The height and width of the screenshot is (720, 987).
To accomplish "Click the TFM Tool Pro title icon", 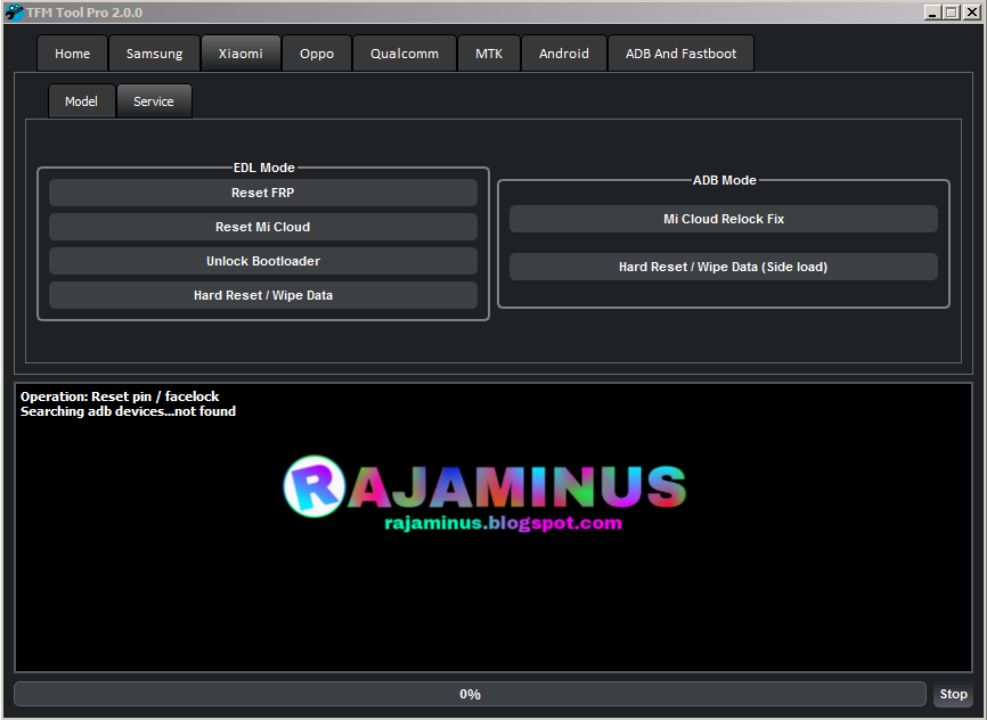I will coord(14,12).
